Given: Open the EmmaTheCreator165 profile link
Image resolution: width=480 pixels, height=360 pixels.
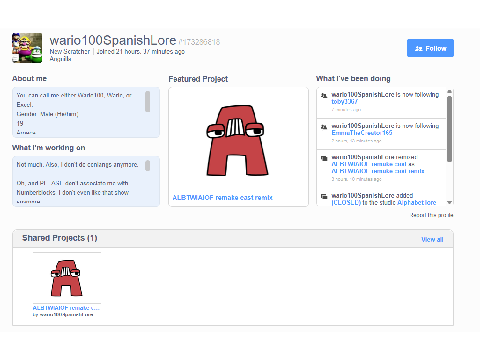Looking at the screenshot, I should (362, 133).
